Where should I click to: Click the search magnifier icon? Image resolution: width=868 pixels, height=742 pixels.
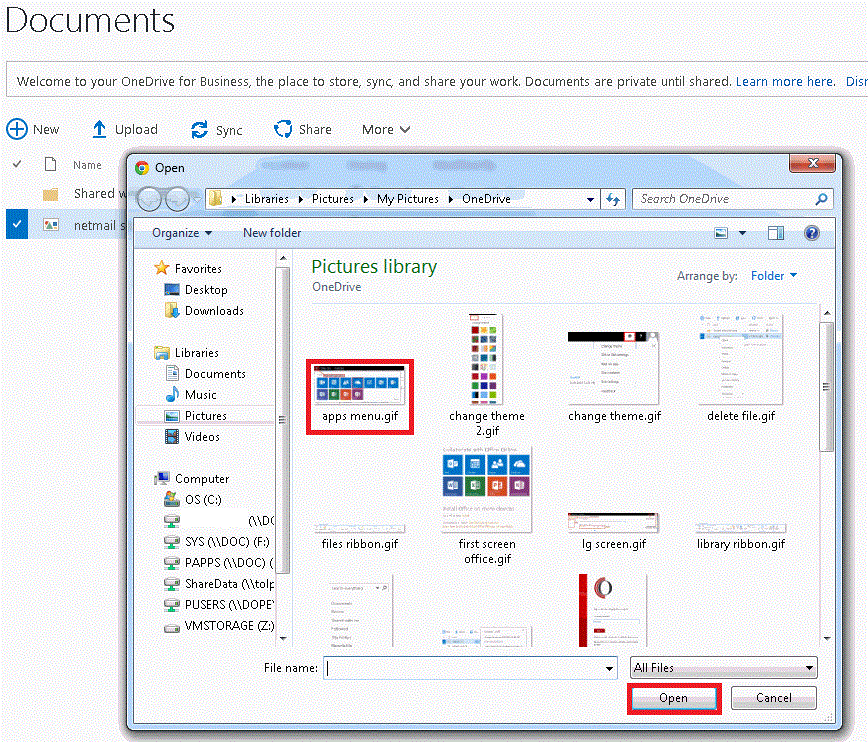(822, 199)
